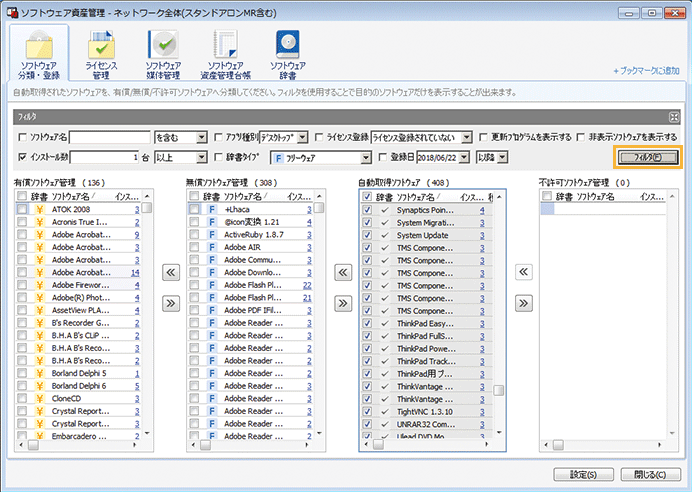Focus the インストール数 number field
Viewport: 692px width, 492px height.
click(105, 157)
